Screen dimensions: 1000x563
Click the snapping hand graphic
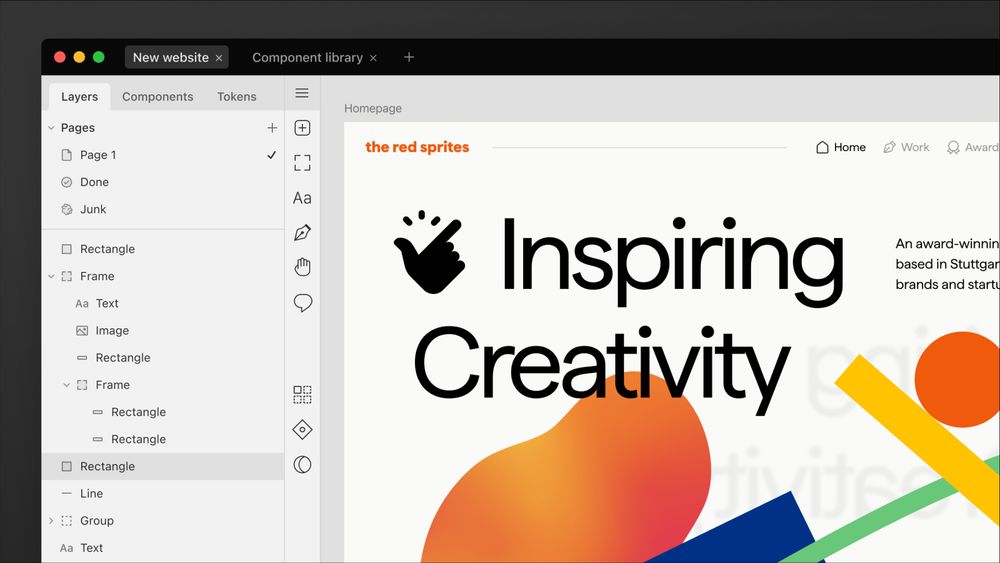pos(430,252)
